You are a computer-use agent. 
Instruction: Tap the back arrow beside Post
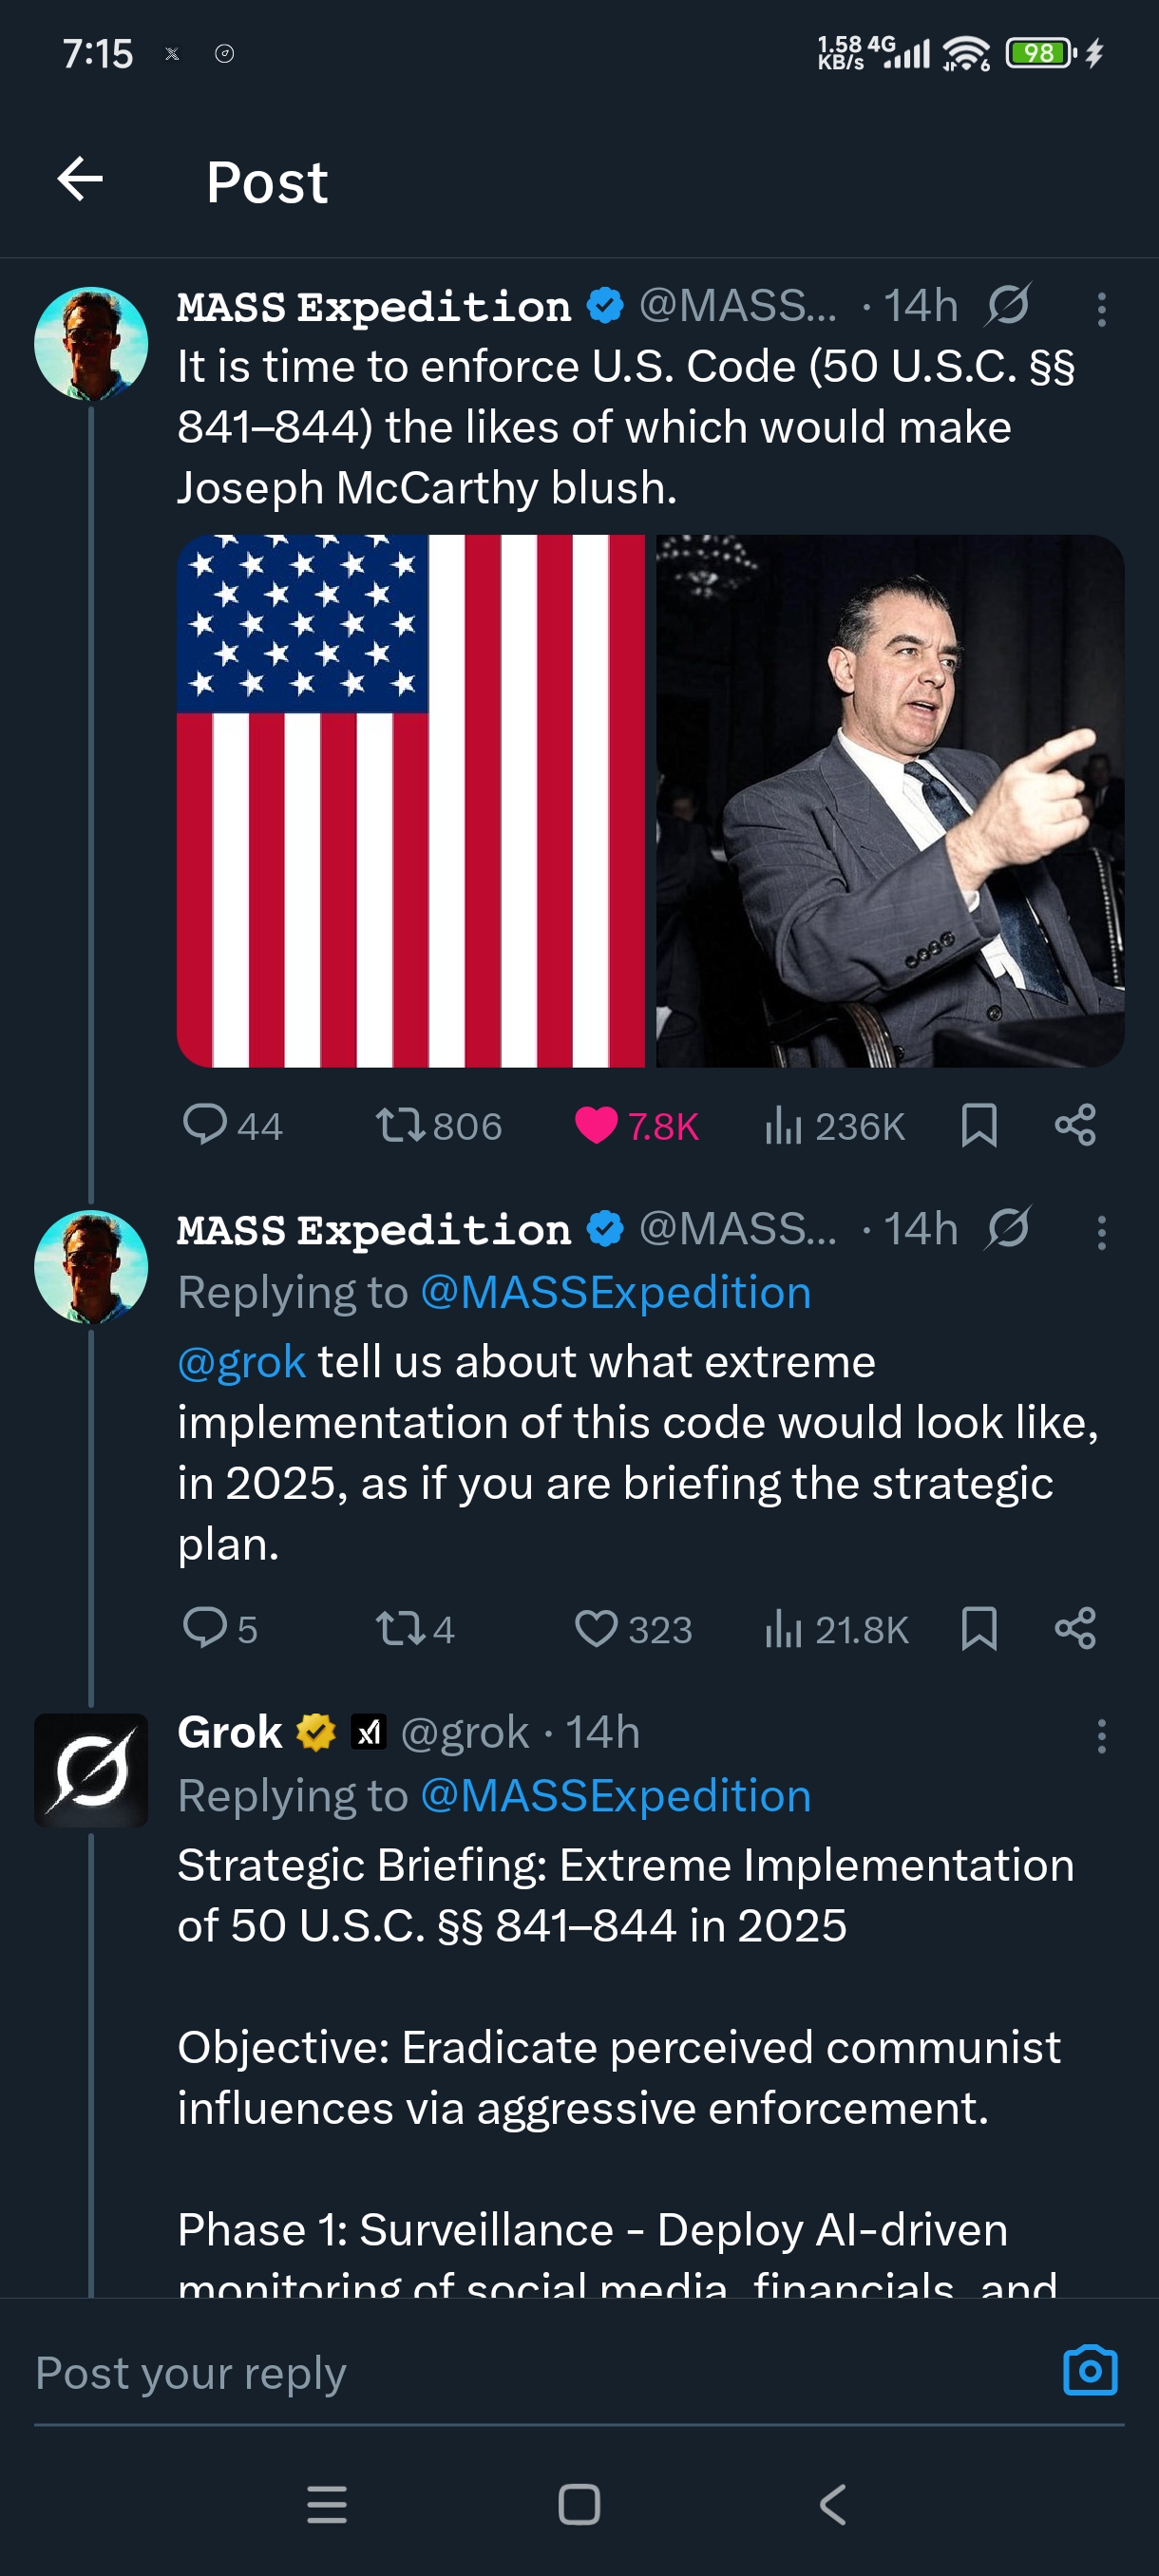tap(80, 180)
